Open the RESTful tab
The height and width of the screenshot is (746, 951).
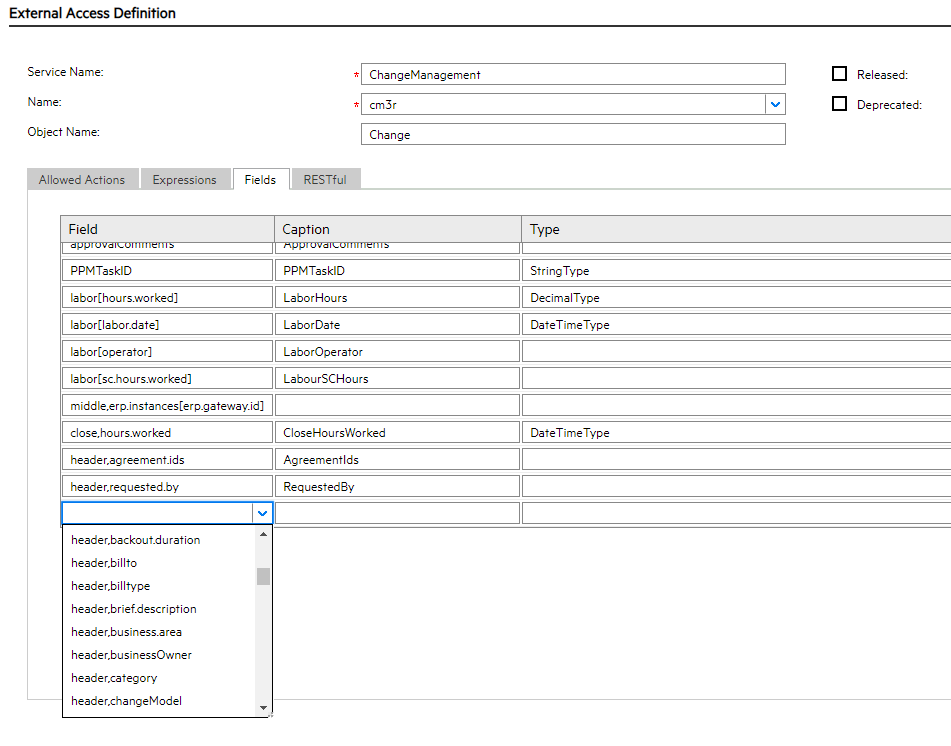pos(325,180)
